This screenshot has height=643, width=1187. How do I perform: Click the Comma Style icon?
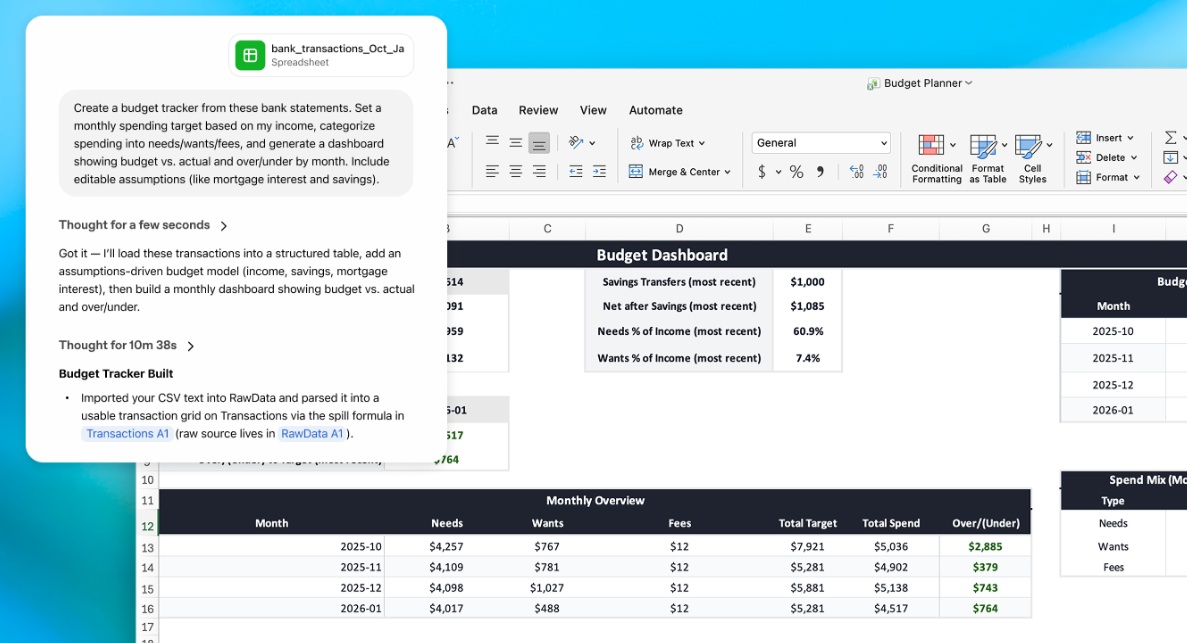(x=819, y=170)
